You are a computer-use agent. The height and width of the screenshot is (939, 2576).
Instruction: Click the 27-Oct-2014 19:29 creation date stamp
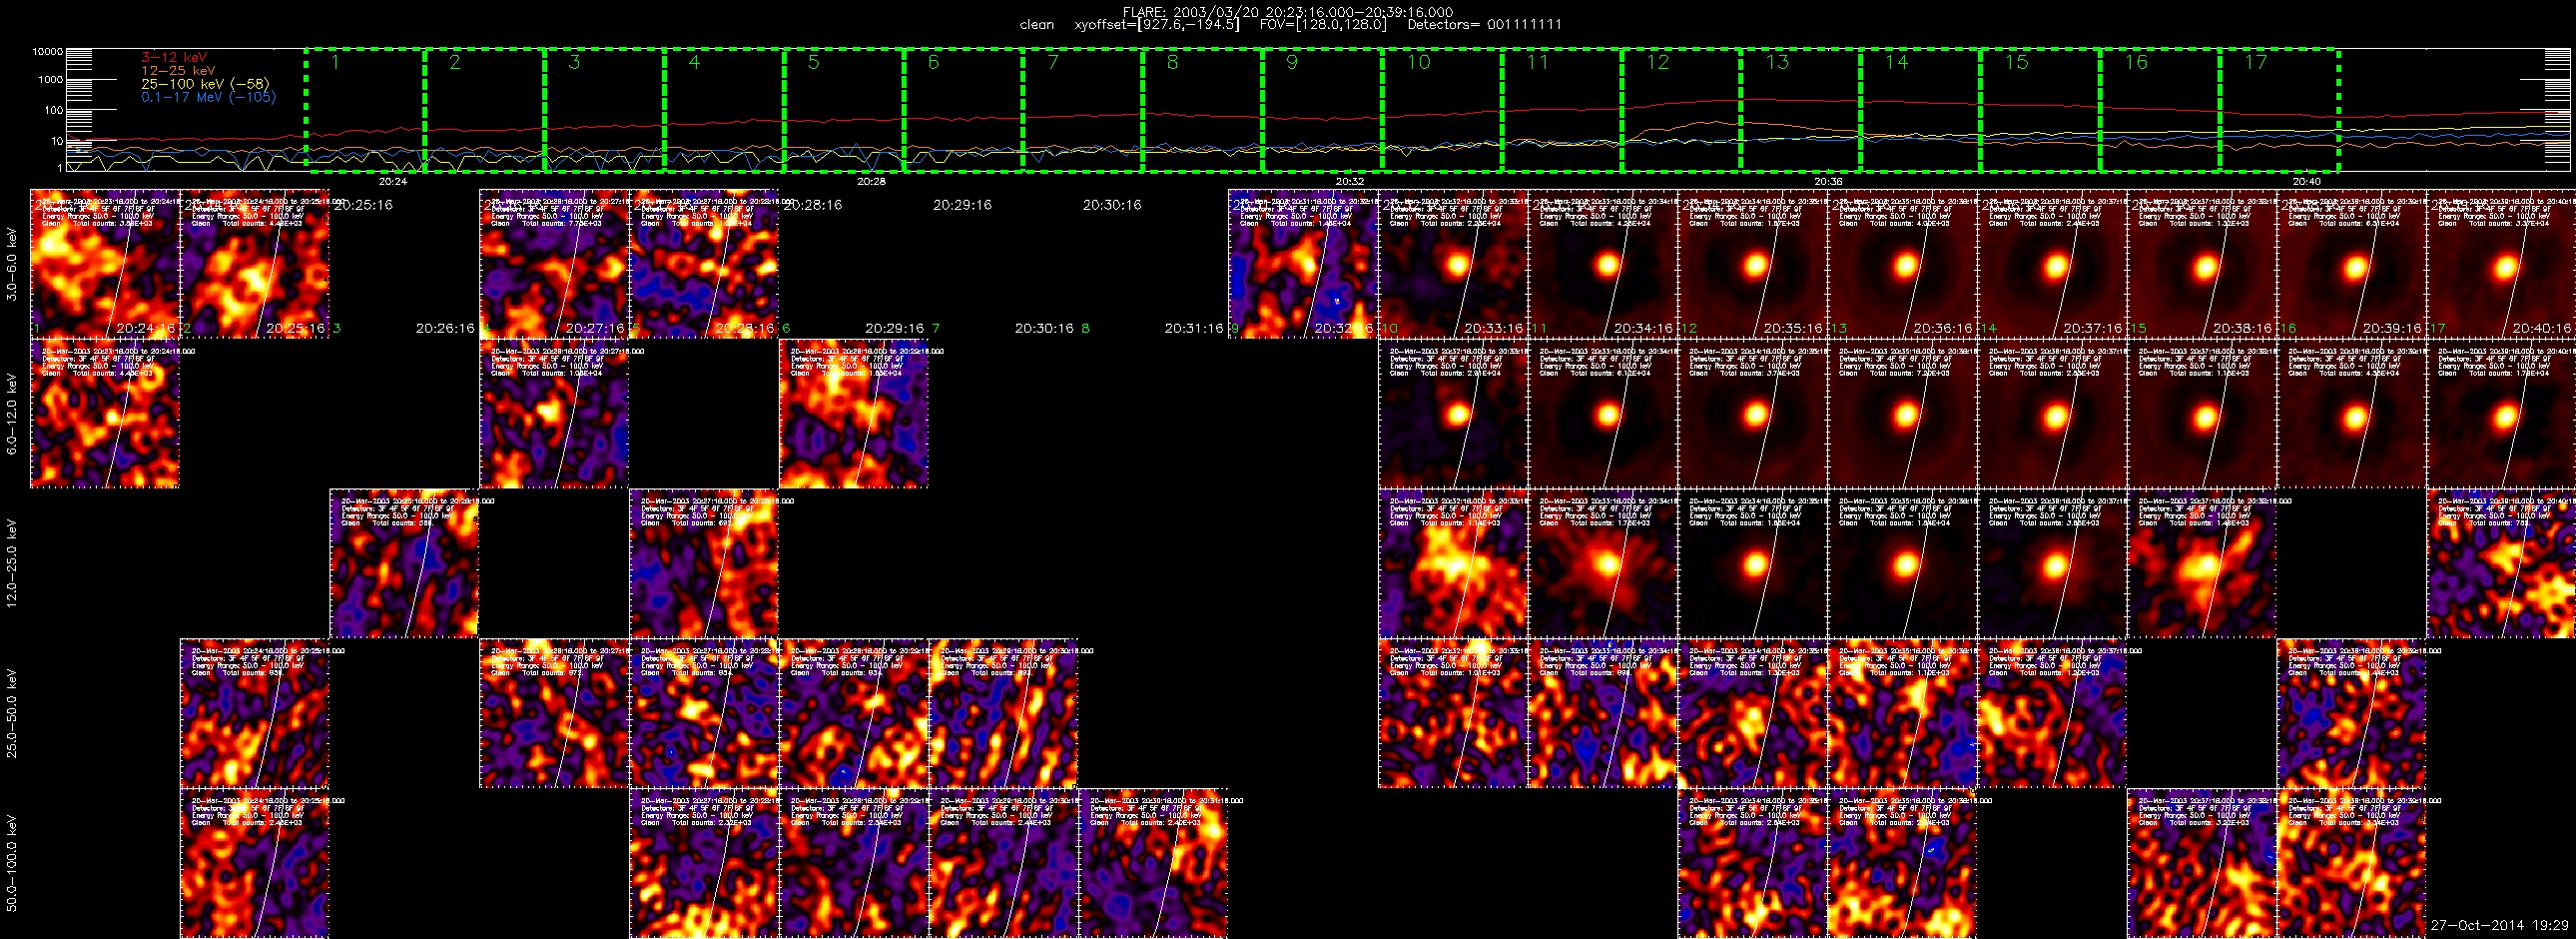2500,925
